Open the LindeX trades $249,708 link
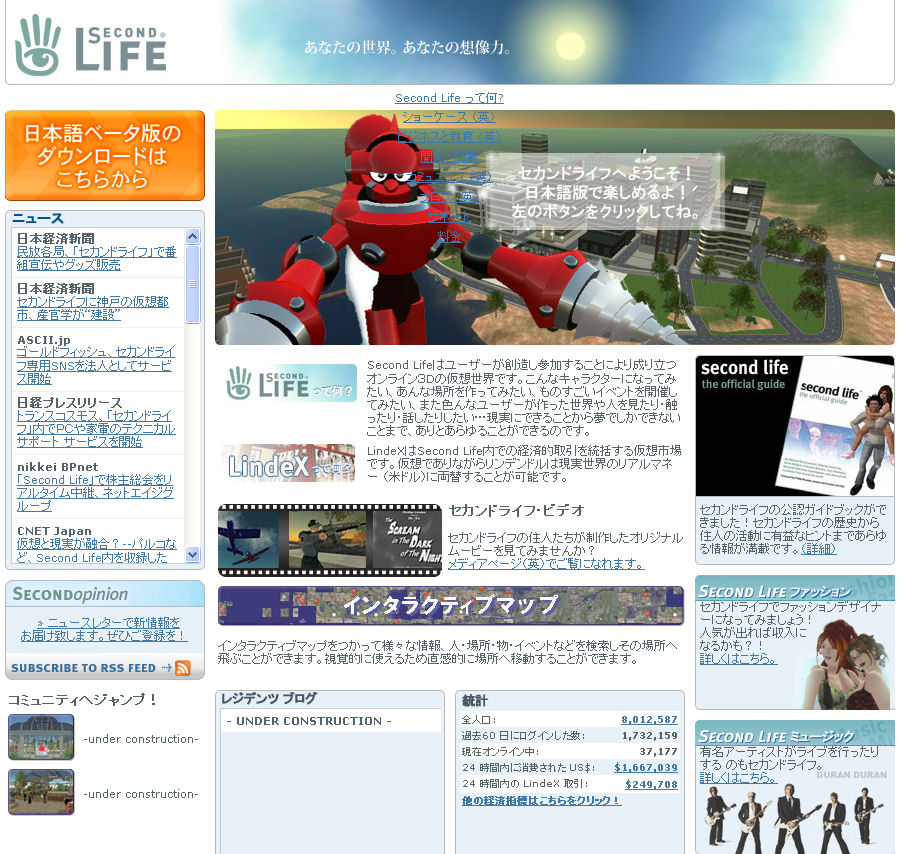The image size is (903, 854). pyautogui.click(x=651, y=785)
